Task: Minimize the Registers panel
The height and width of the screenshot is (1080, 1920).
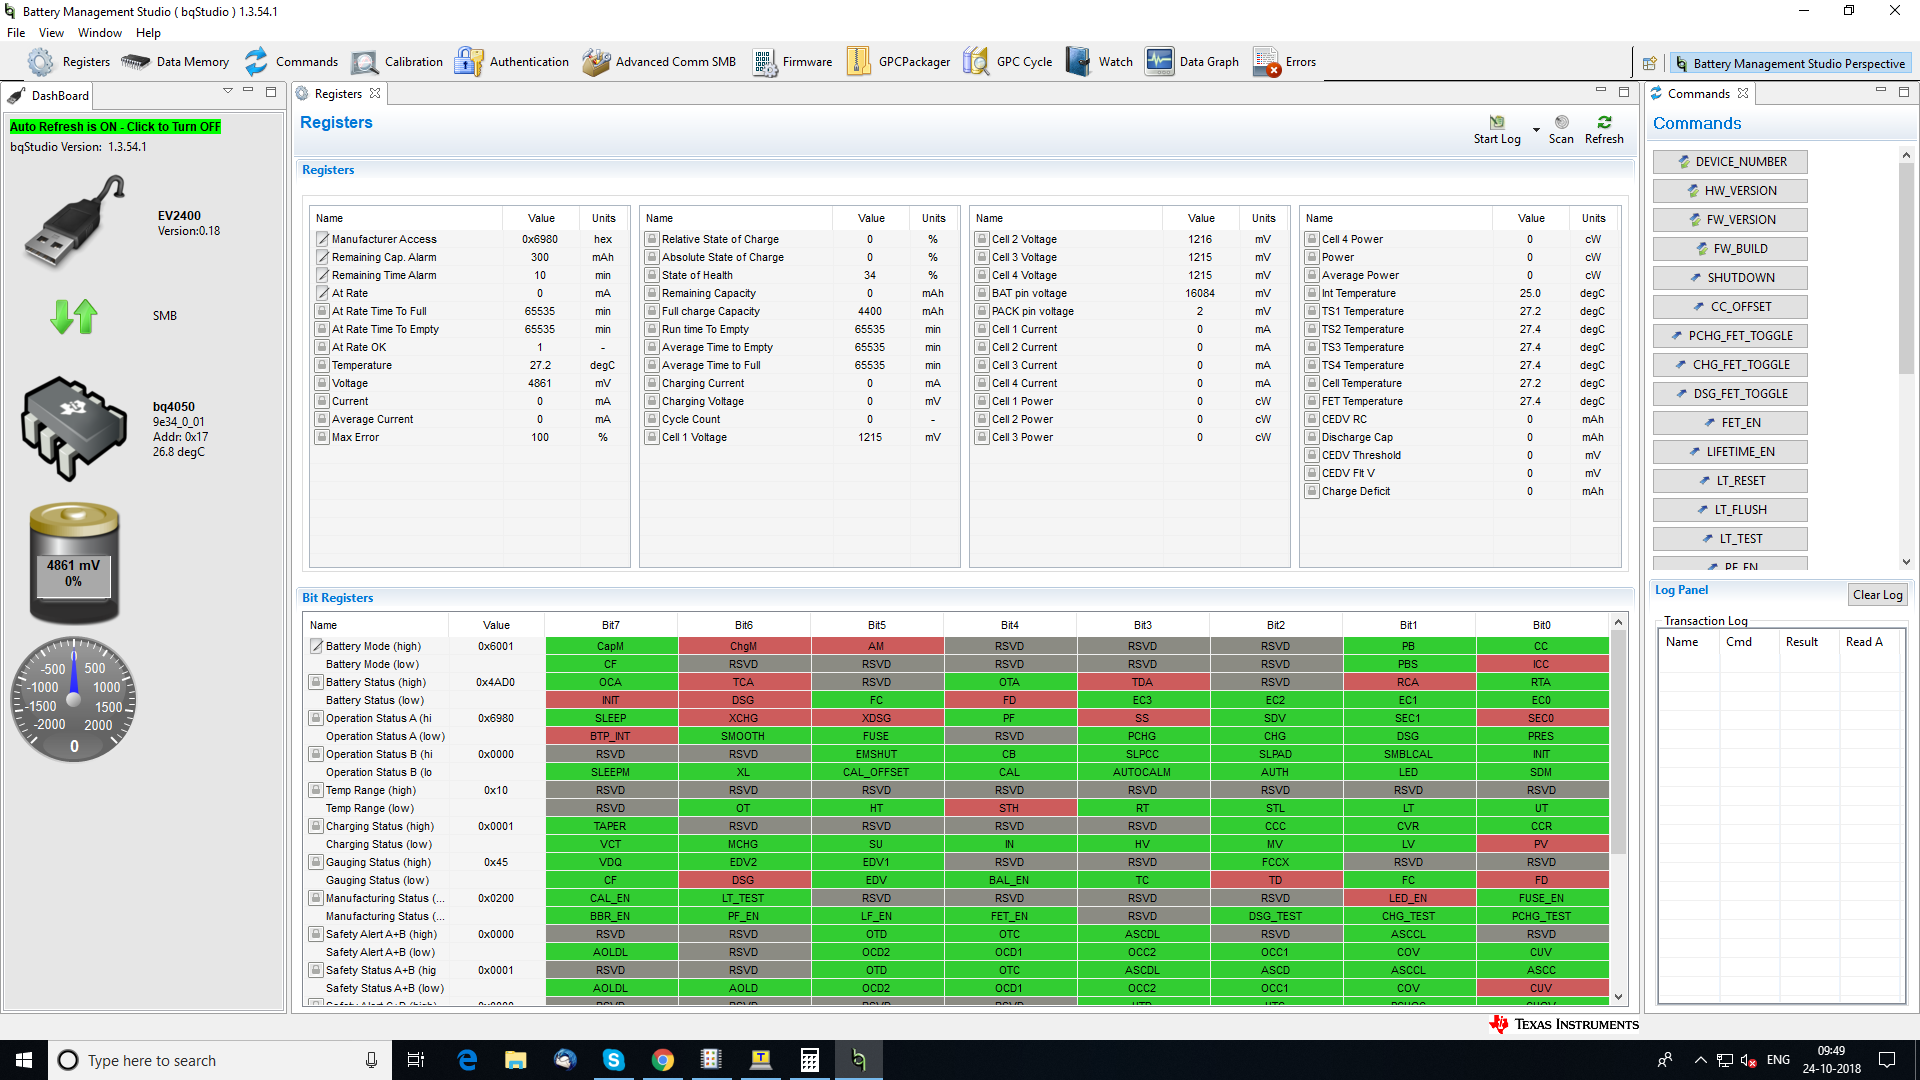Action: coord(1601,91)
